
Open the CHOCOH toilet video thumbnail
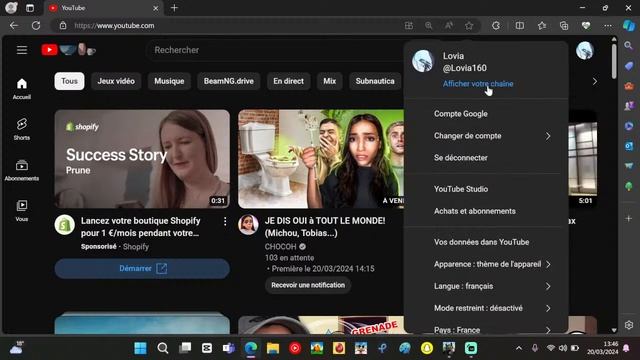point(321,159)
